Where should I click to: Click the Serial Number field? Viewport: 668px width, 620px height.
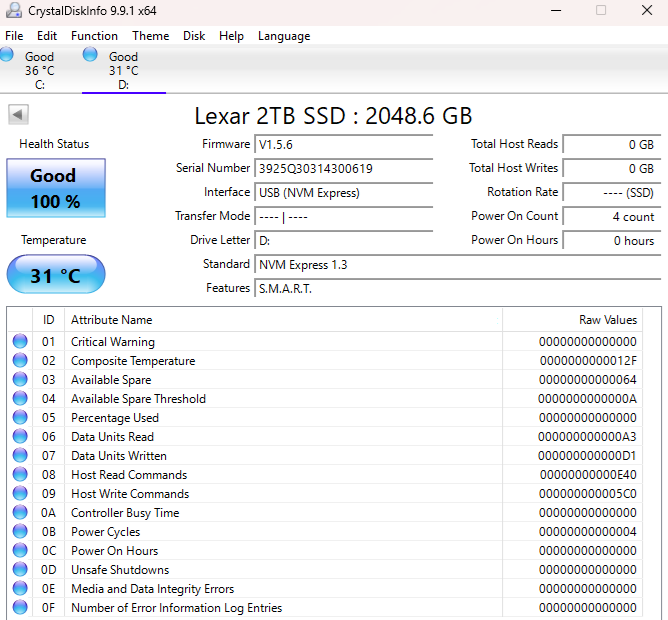tap(343, 168)
